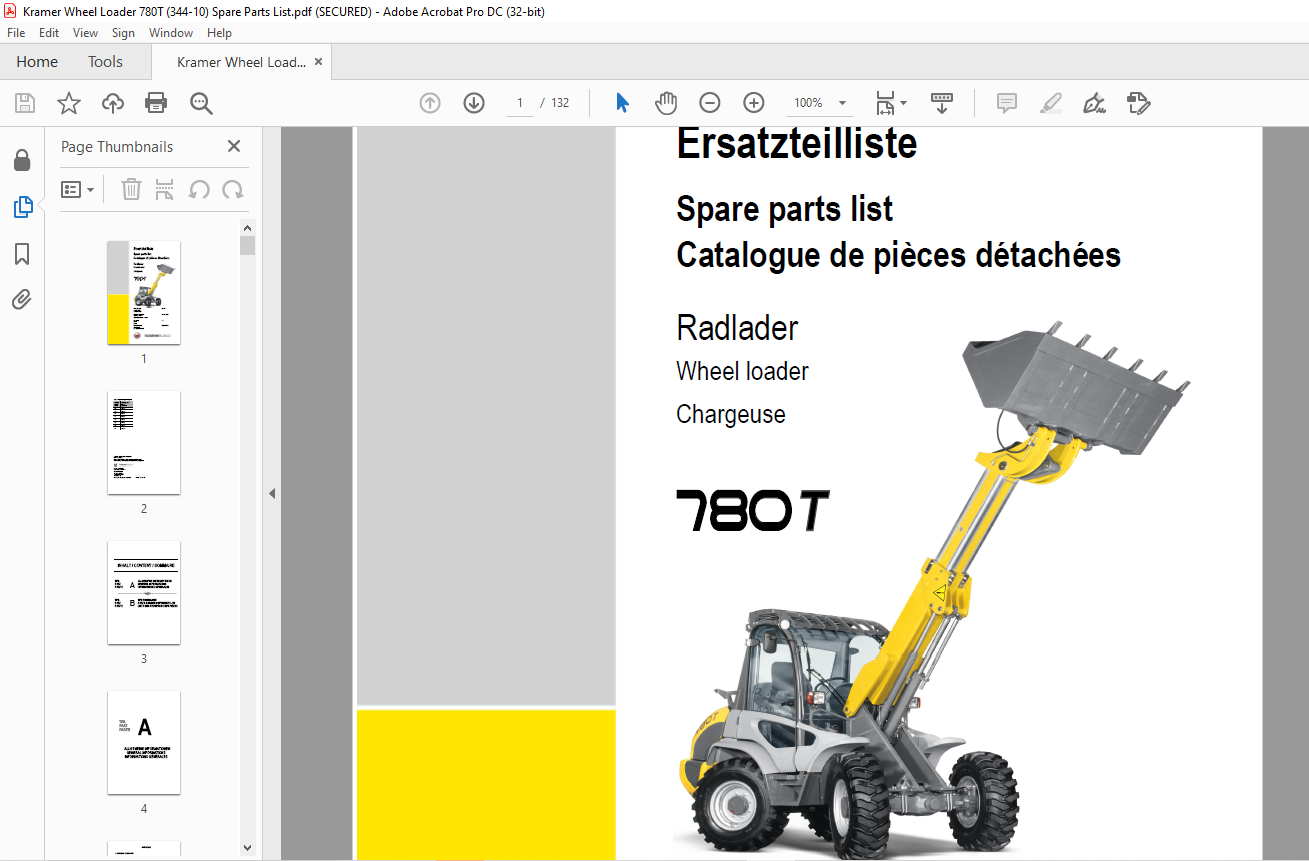1309x861 pixels.
Task: Rotate pages clockwise
Action: (233, 189)
